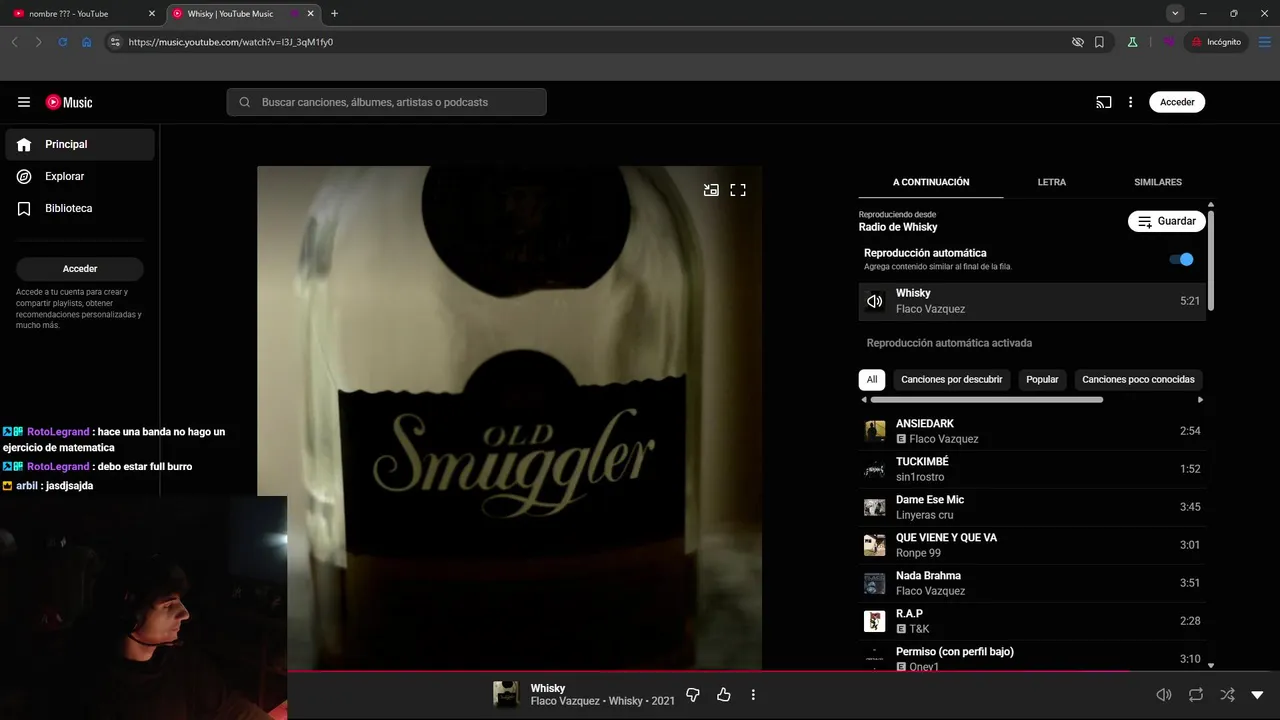Click the volume speaker icon in player bar
The height and width of the screenshot is (720, 1280).
coord(1164,695)
